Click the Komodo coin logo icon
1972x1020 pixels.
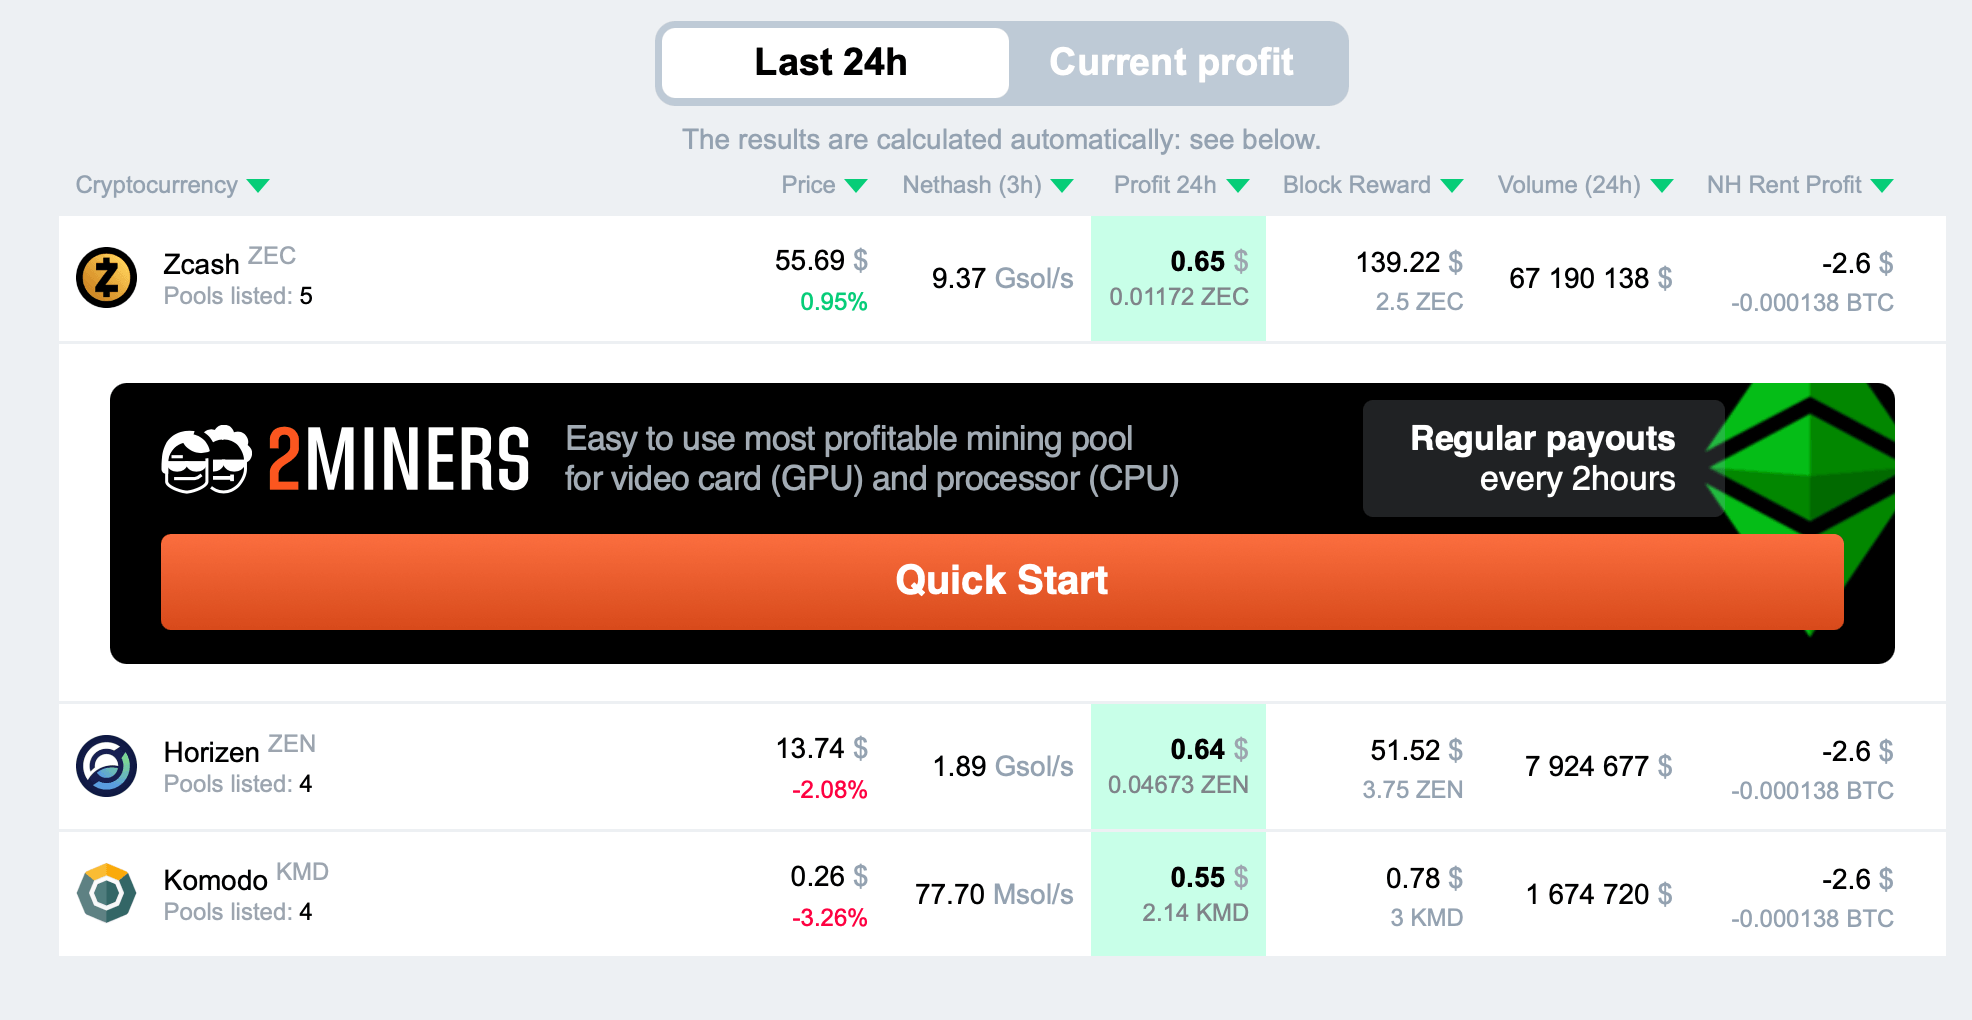[x=106, y=893]
